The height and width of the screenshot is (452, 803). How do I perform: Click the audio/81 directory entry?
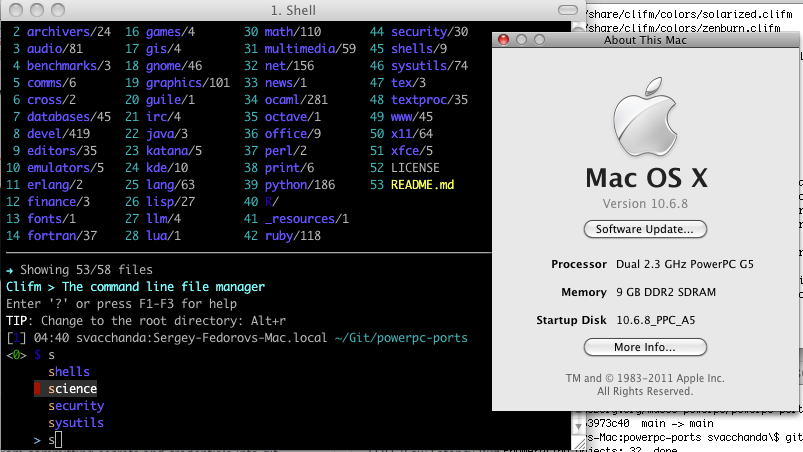tap(55, 49)
